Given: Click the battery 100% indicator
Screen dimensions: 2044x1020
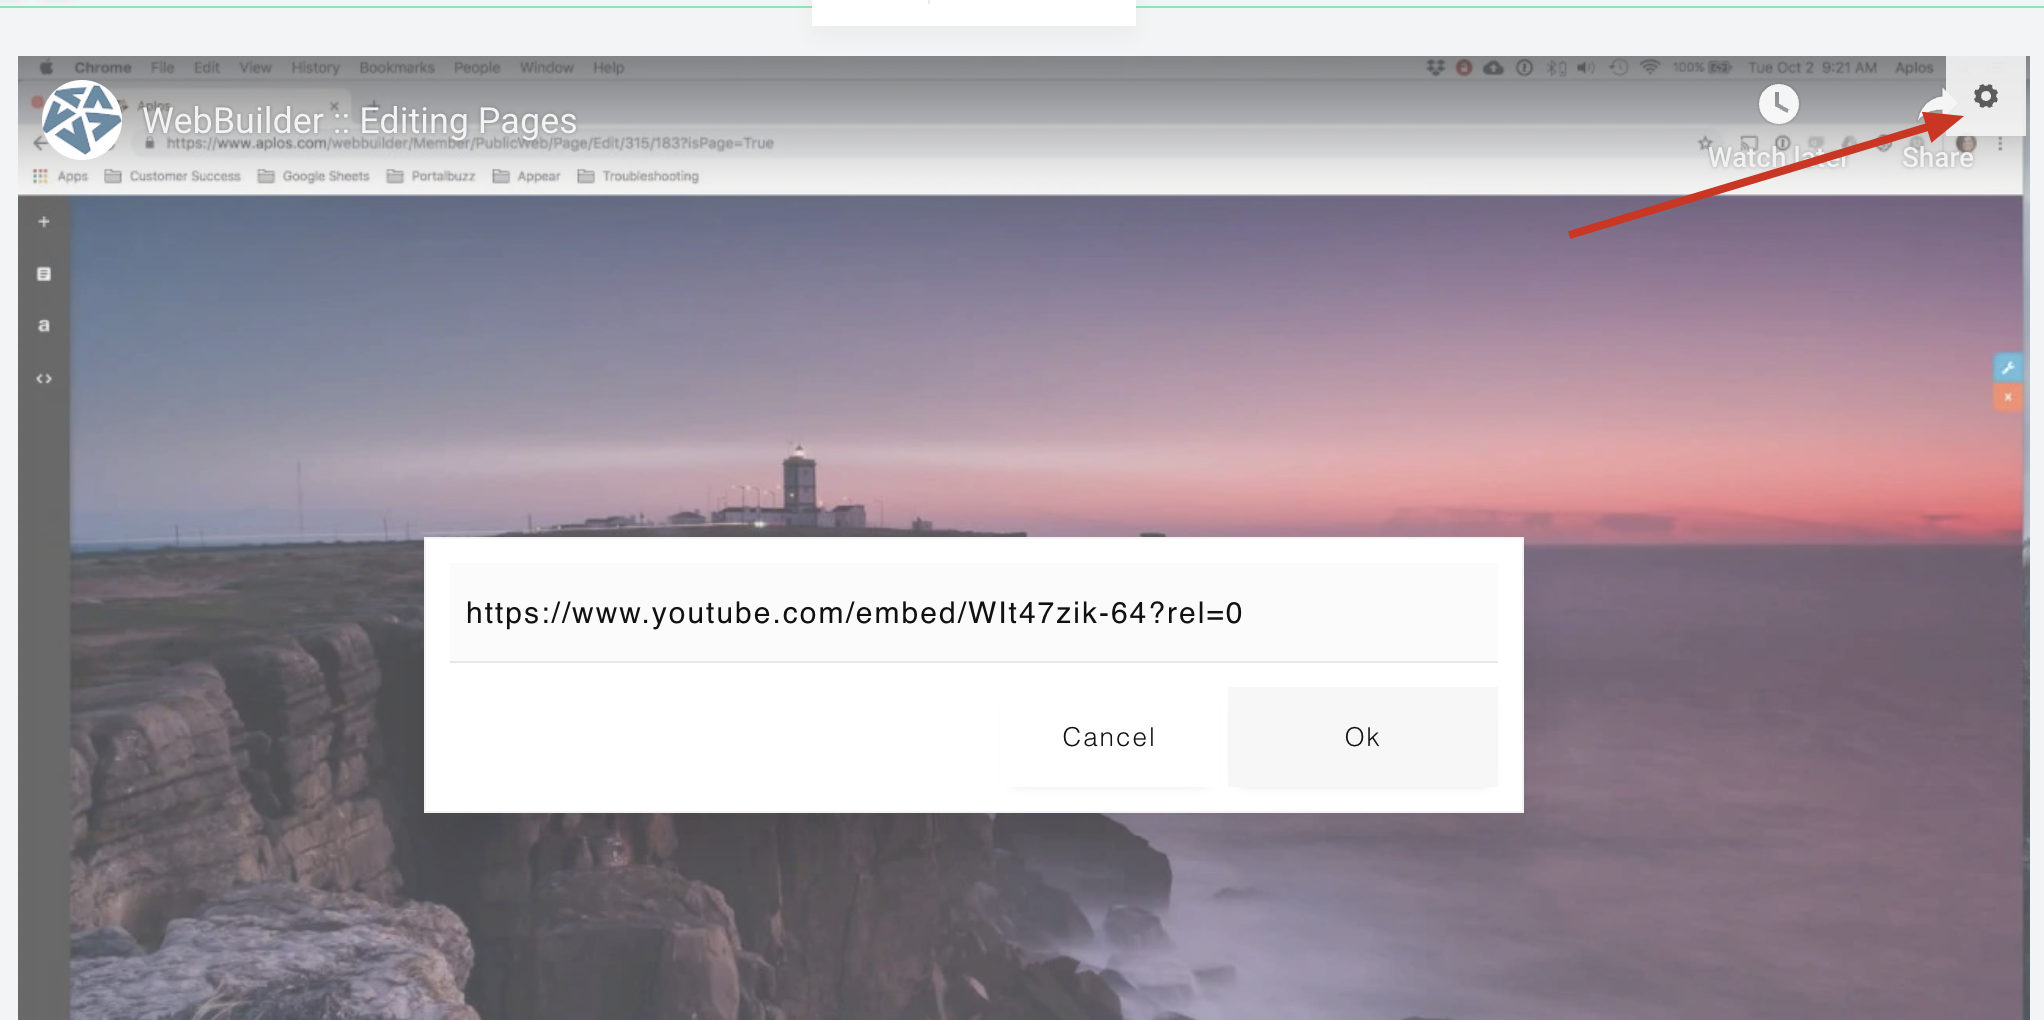Looking at the screenshot, I should pyautogui.click(x=1702, y=67).
